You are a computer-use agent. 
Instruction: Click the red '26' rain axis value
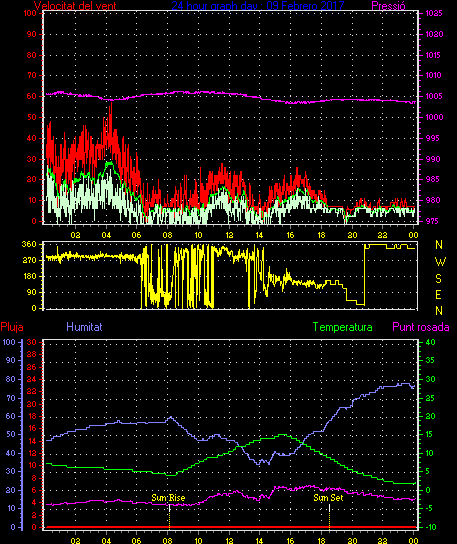[32, 367]
